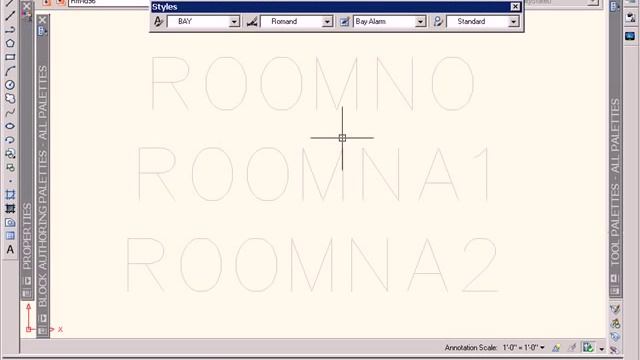Image resolution: width=640 pixels, height=360 pixels.
Task: Click the Make Block tool
Action: click(x=10, y=167)
